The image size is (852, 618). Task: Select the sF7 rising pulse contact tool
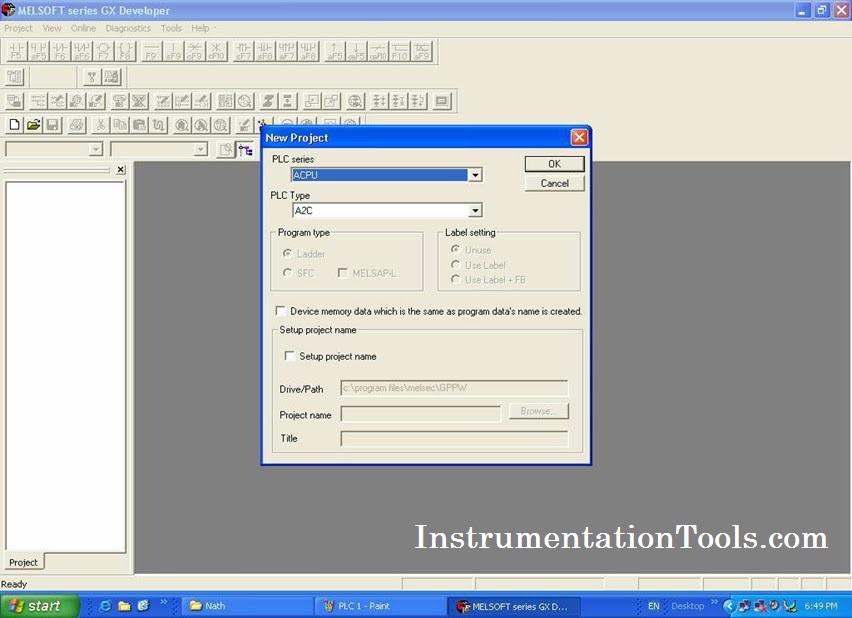pyautogui.click(x=243, y=51)
